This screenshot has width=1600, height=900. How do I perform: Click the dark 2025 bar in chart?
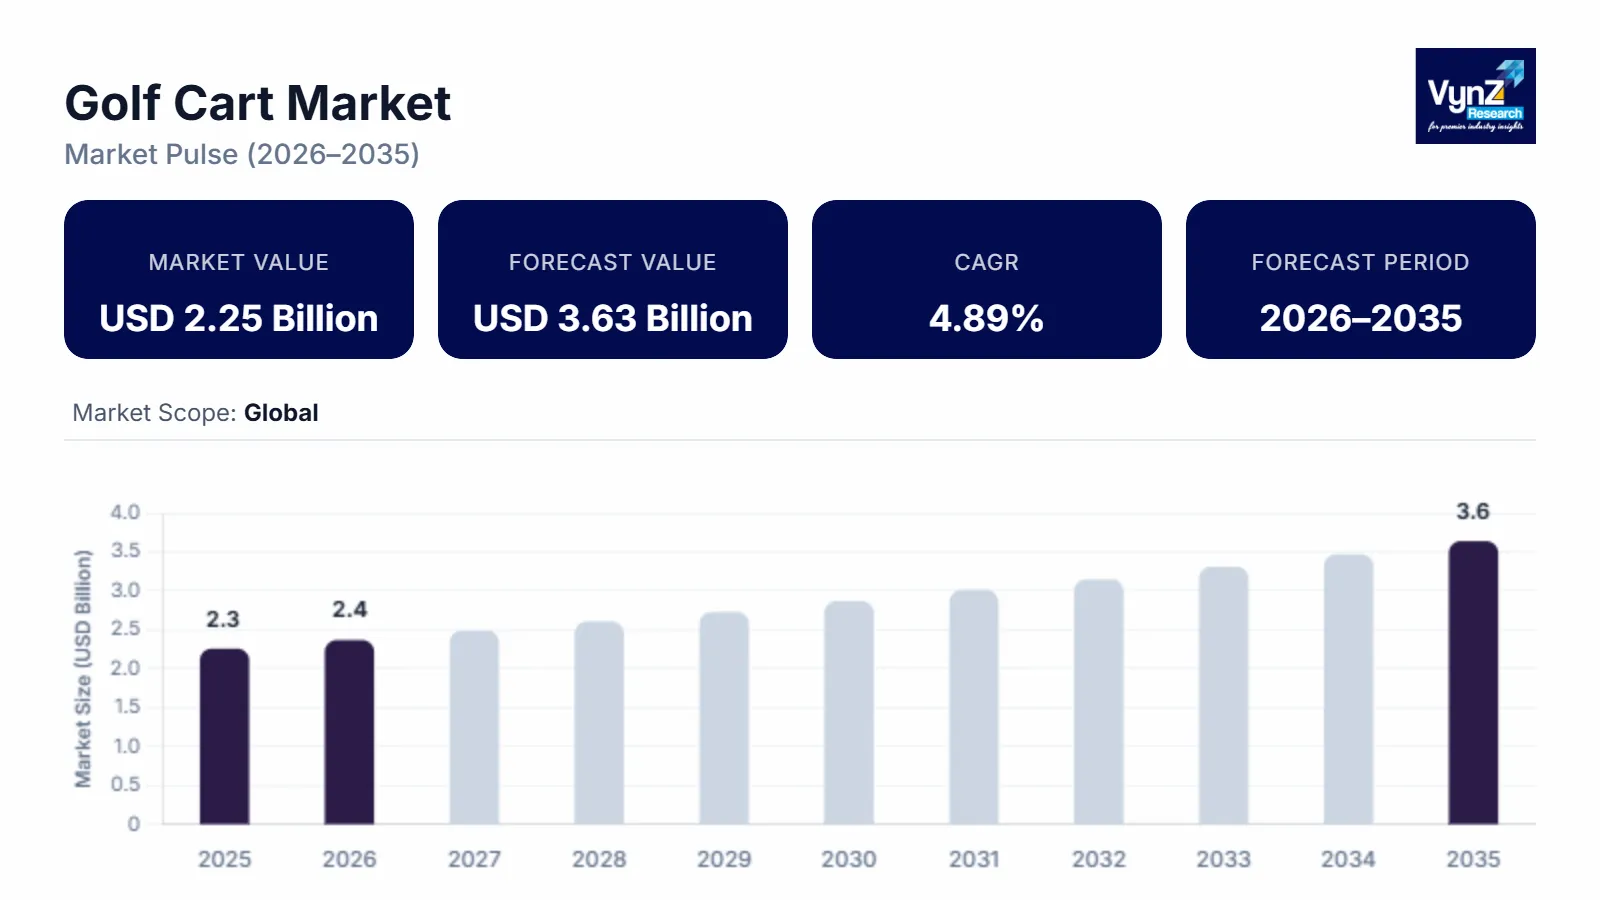click(224, 737)
